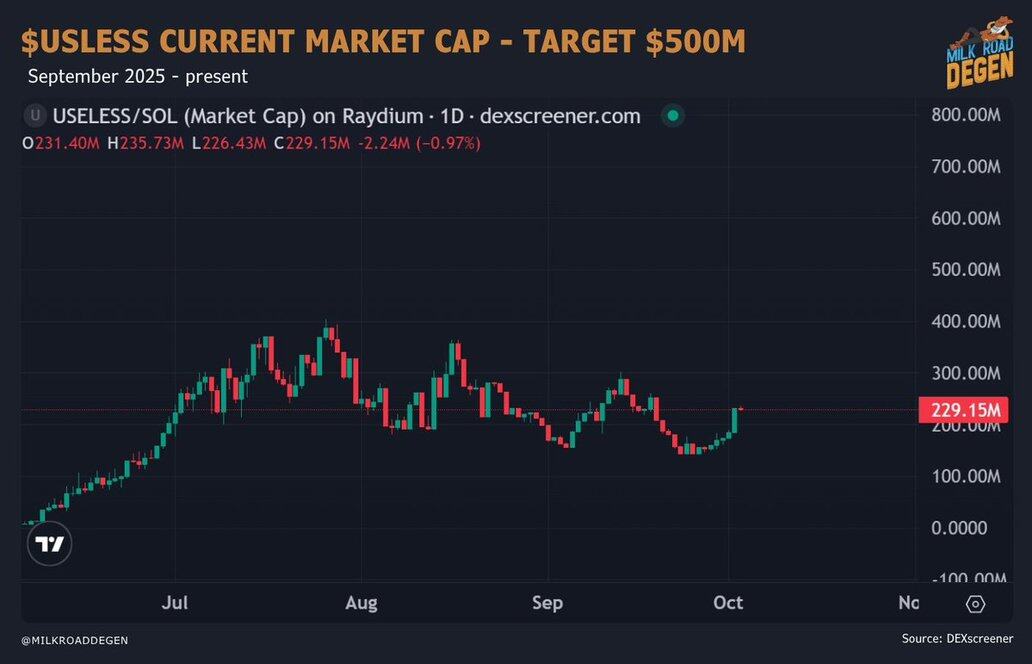Viewport: 1032px width, 664px height.
Task: Click the Oct label on time axis
Action: (728, 603)
